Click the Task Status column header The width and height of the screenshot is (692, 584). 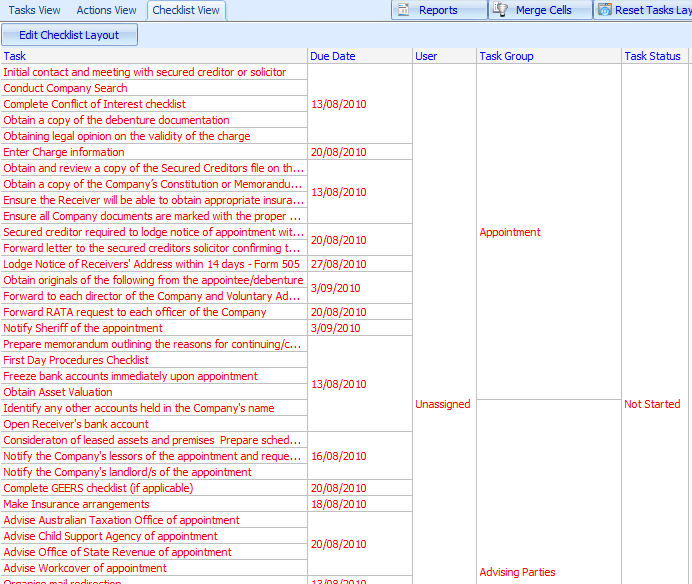[652, 56]
